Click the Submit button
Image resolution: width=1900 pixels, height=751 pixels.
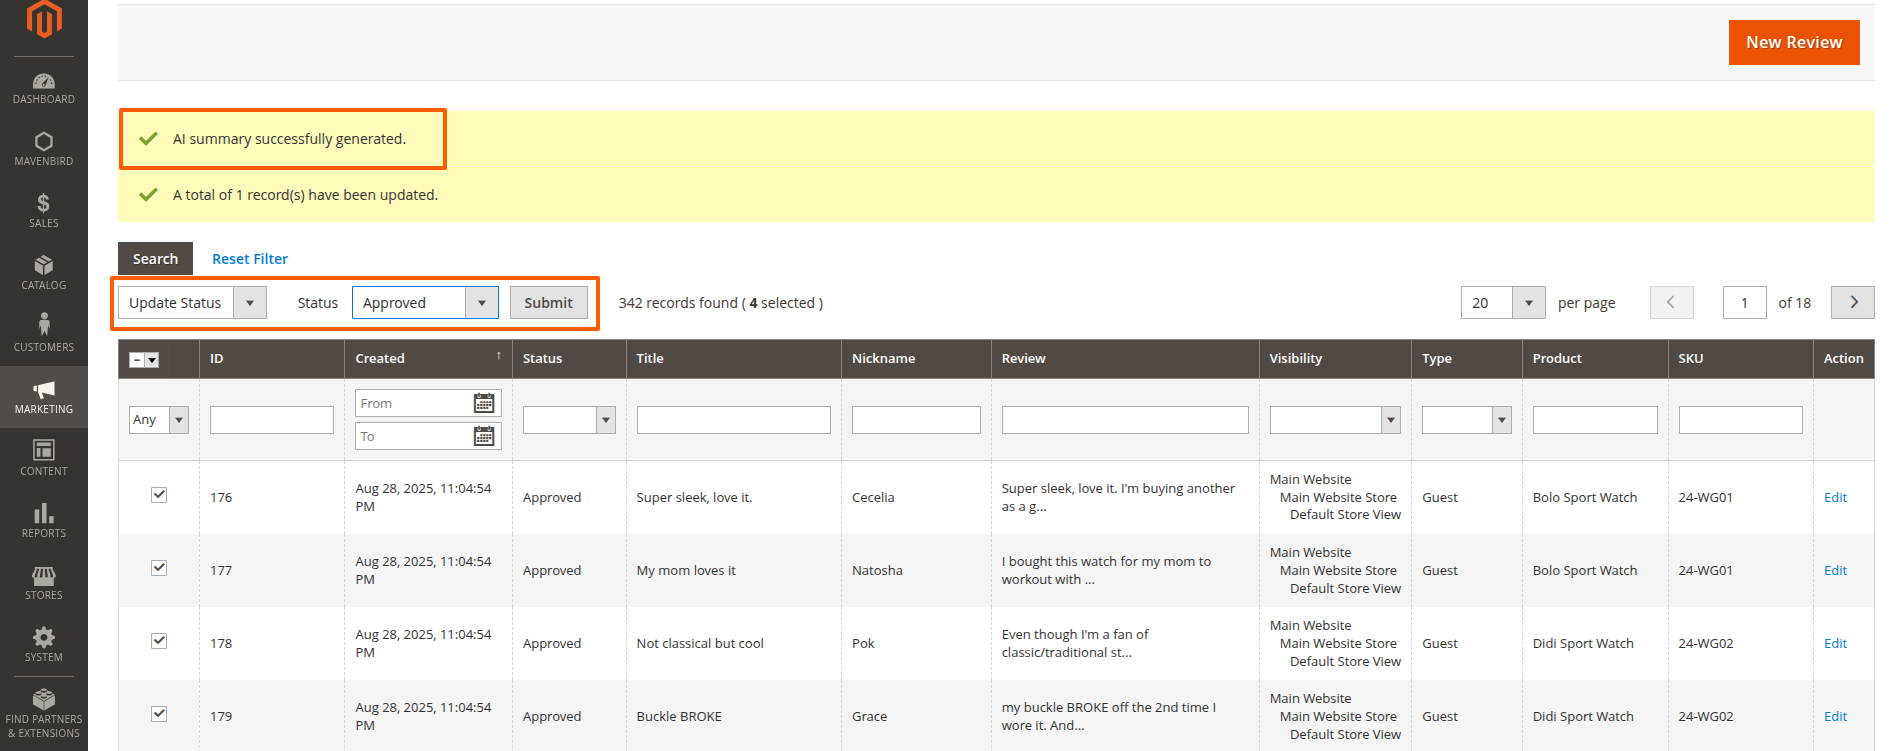coord(548,303)
